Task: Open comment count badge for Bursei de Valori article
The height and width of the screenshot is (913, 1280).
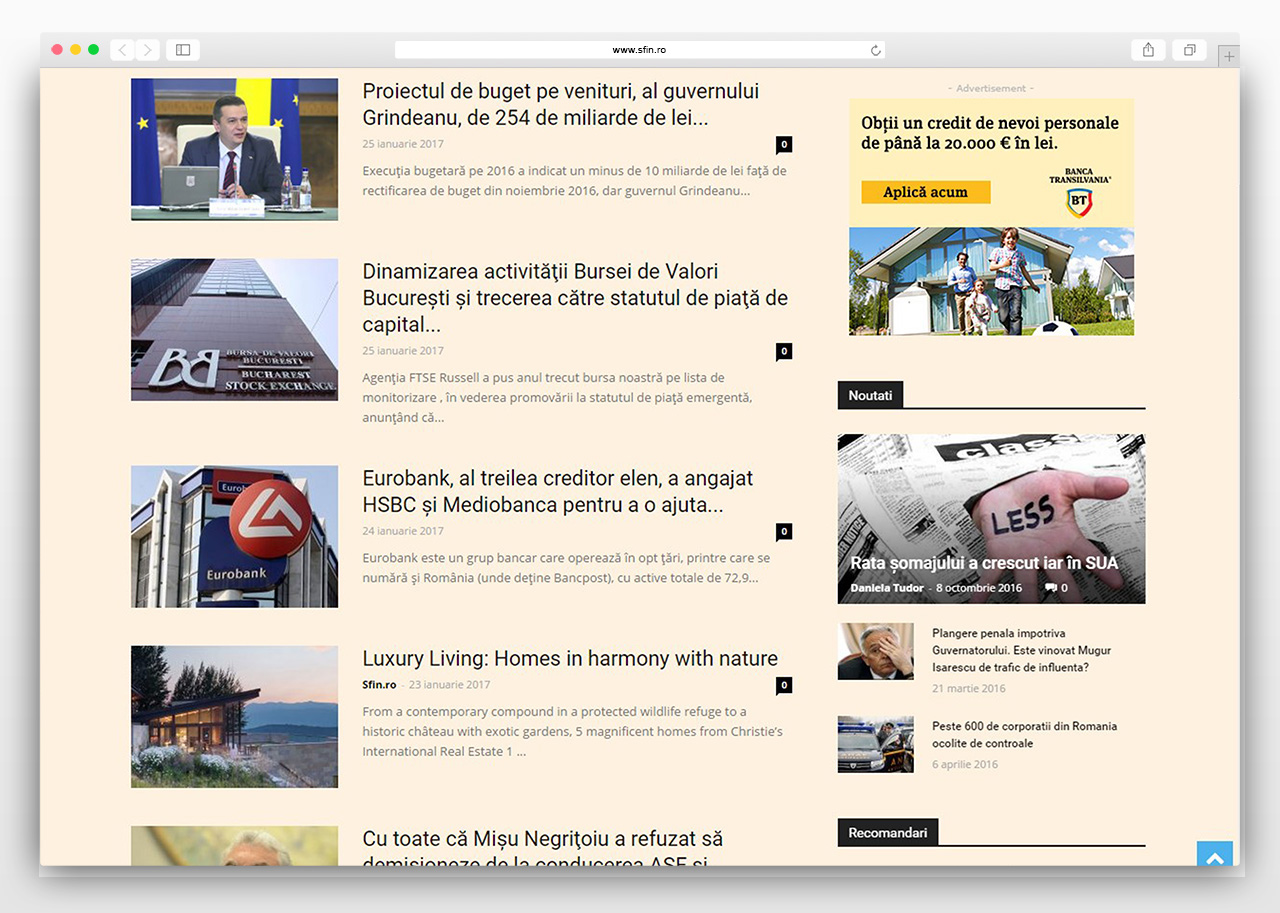Action: click(x=784, y=351)
